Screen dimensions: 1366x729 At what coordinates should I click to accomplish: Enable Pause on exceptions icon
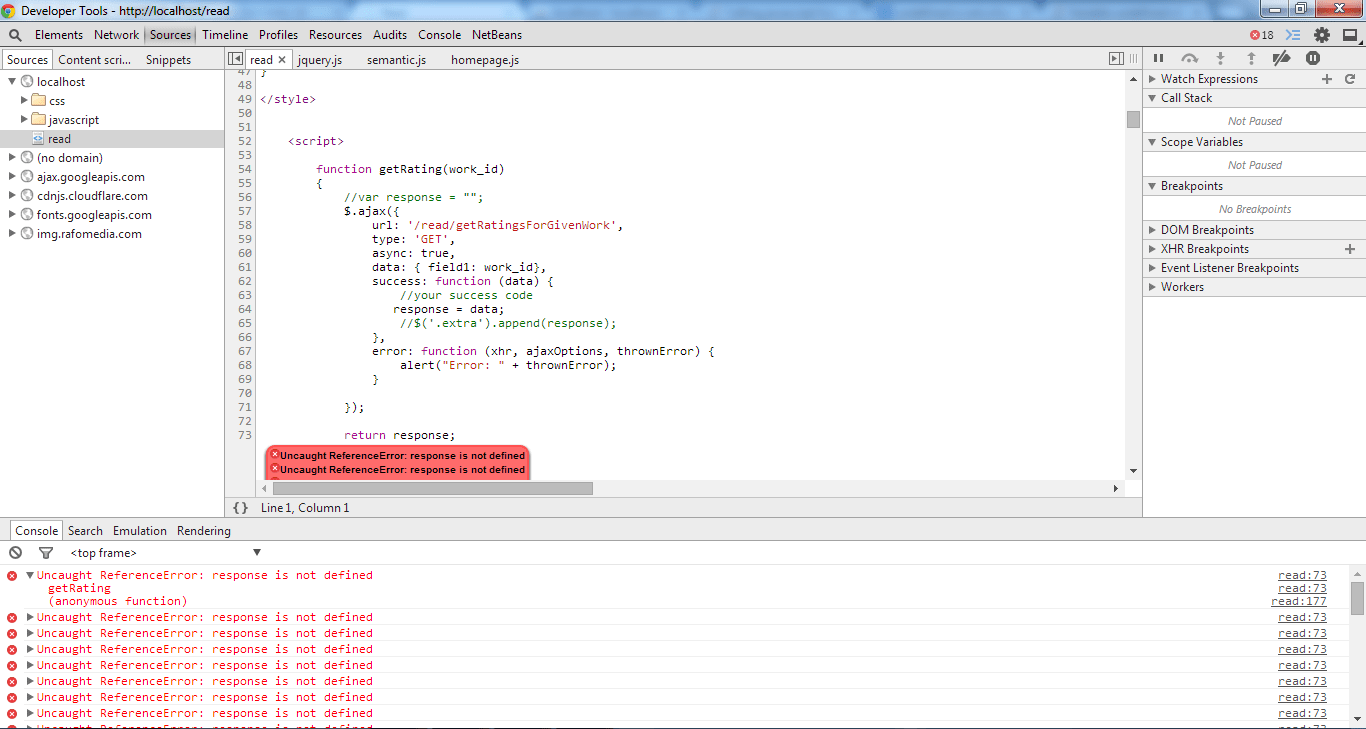point(1313,57)
